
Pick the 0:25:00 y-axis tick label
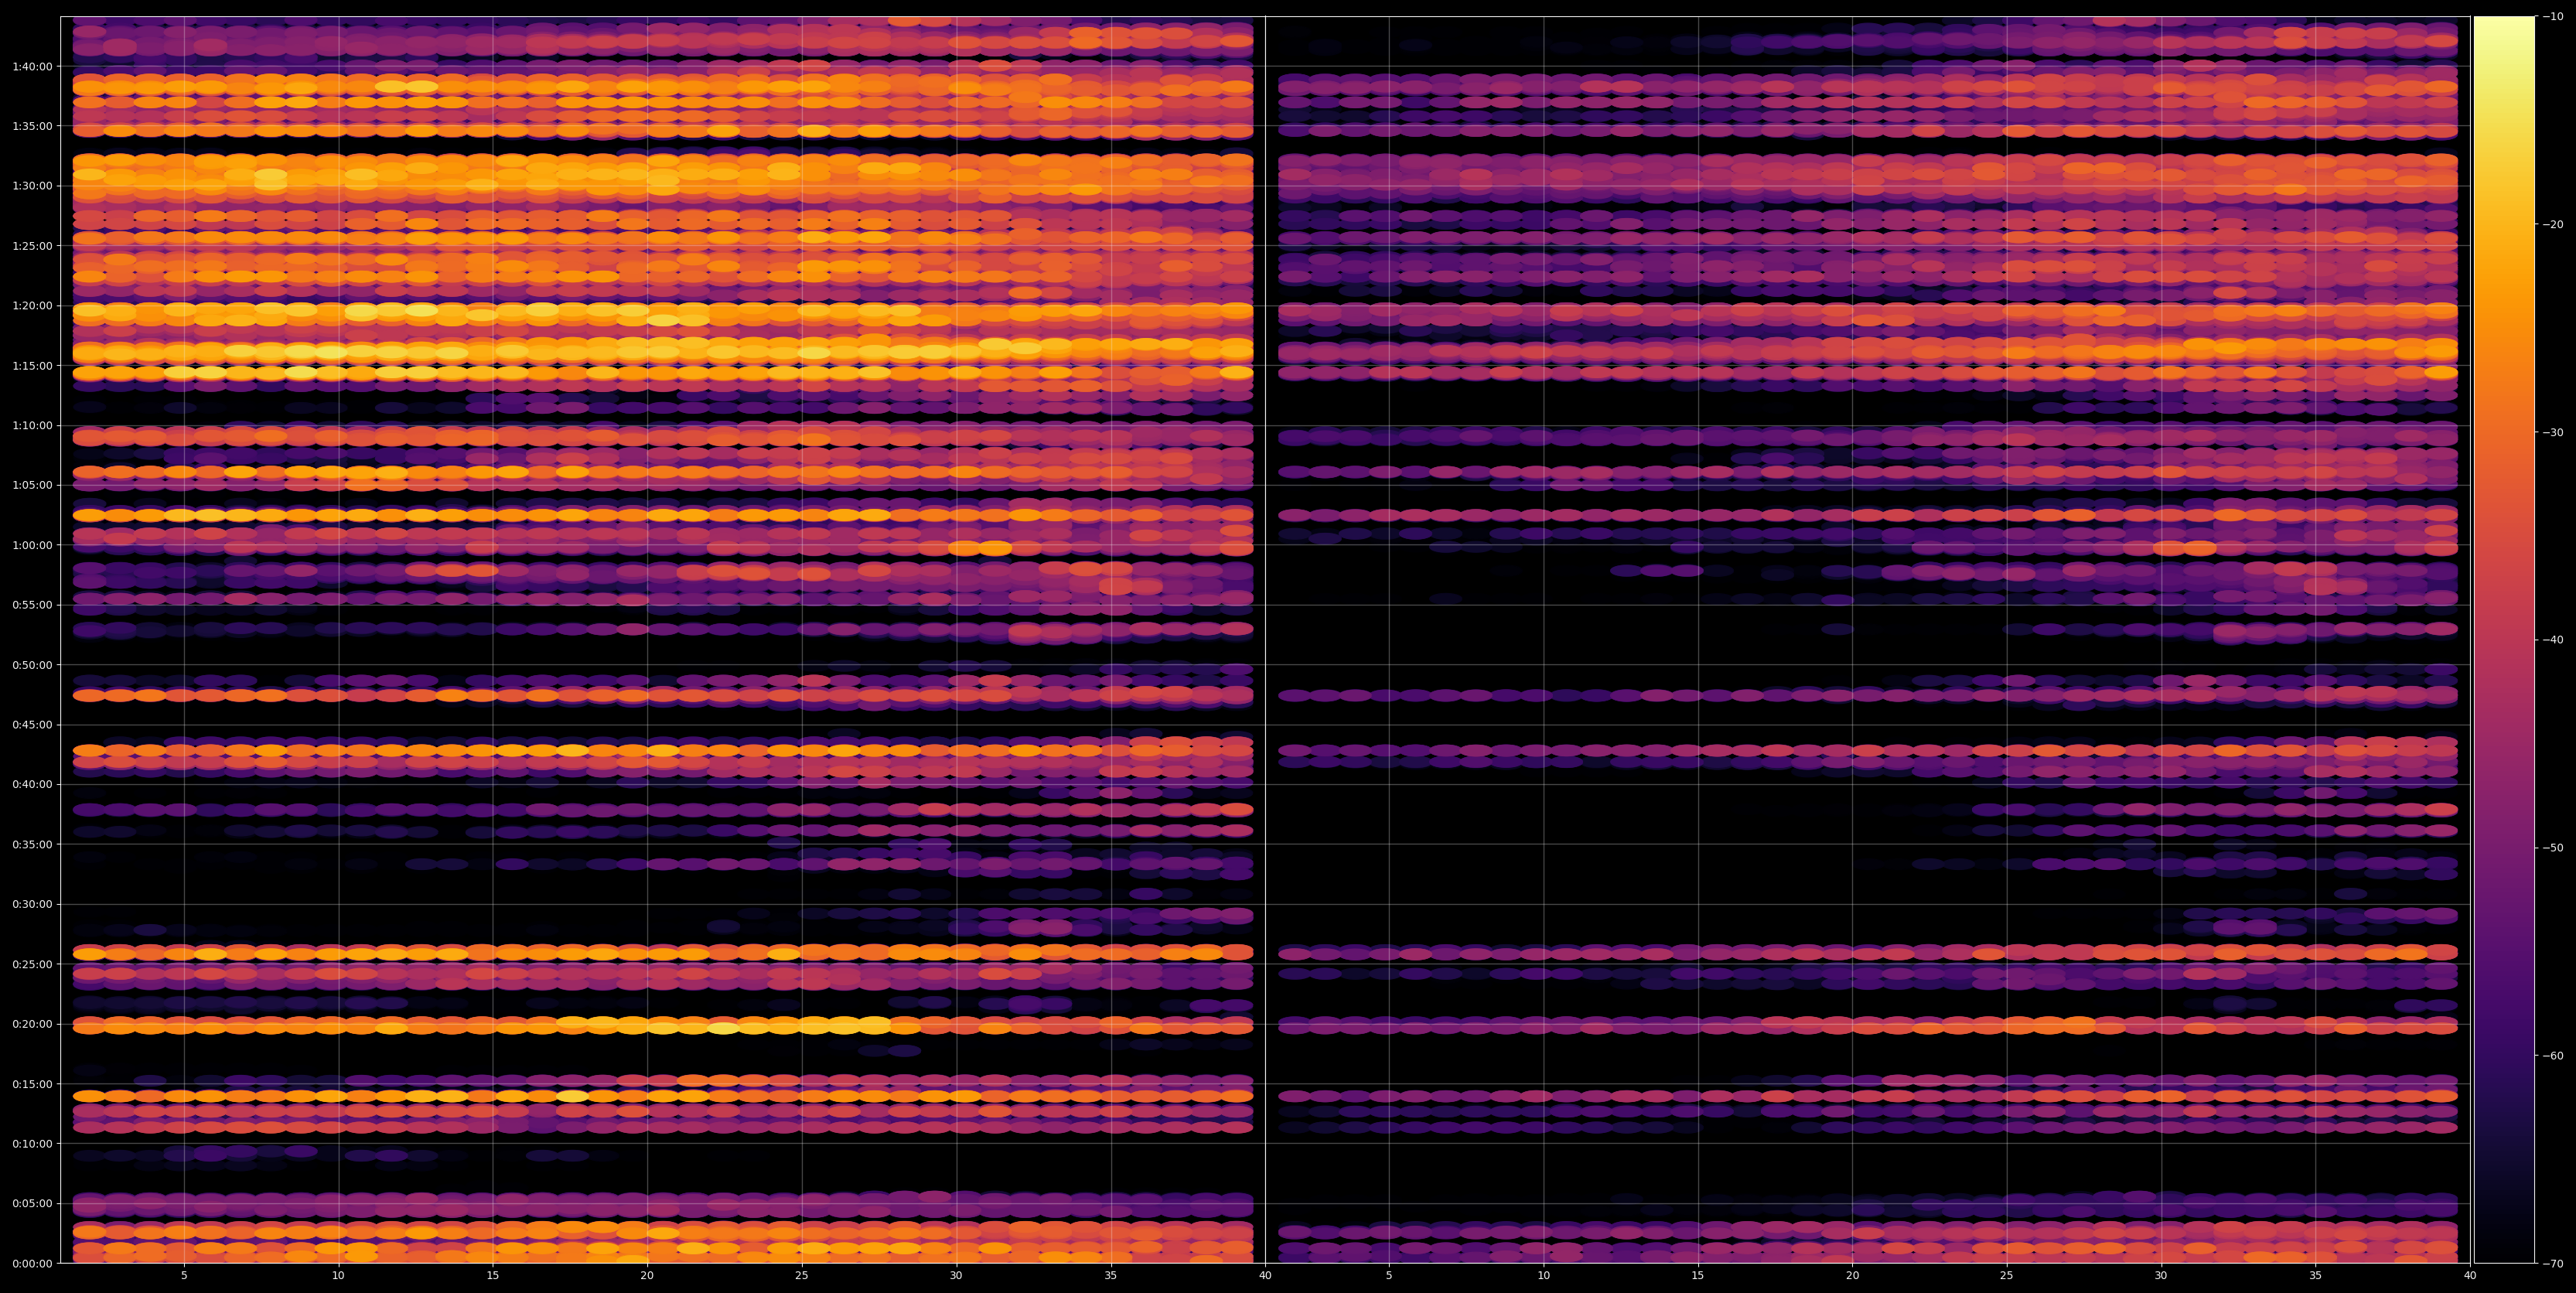[32, 964]
